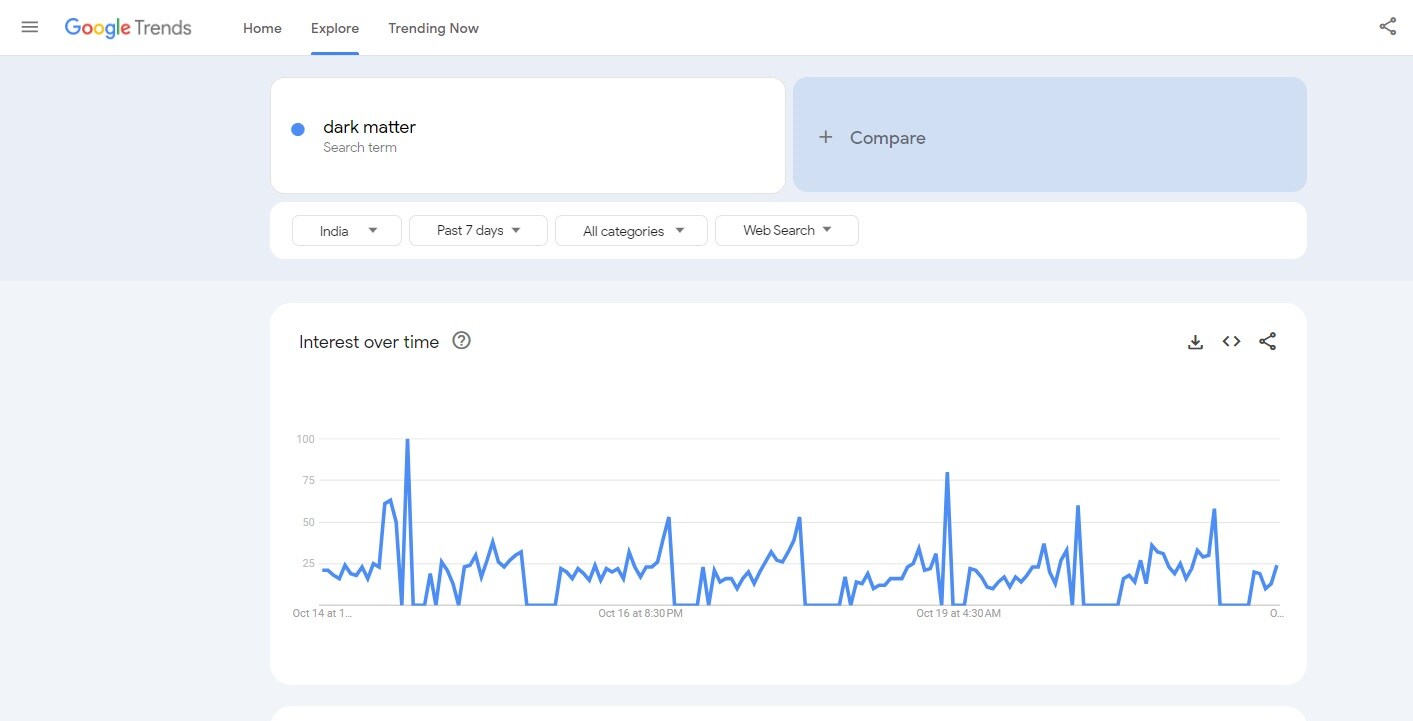
Task: Click the Google Trends logo
Action: (x=128, y=28)
